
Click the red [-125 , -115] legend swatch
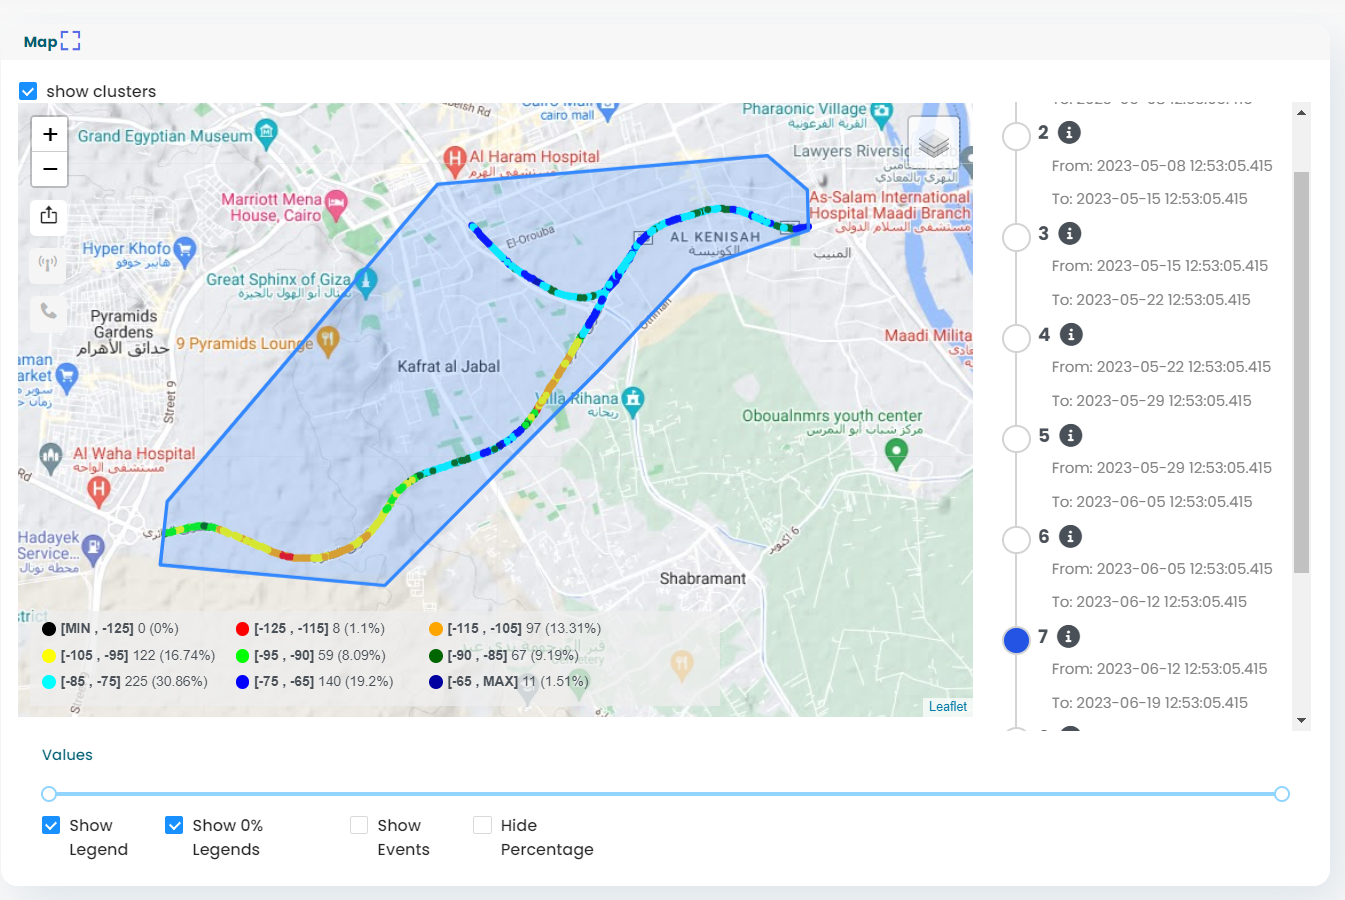pos(242,629)
